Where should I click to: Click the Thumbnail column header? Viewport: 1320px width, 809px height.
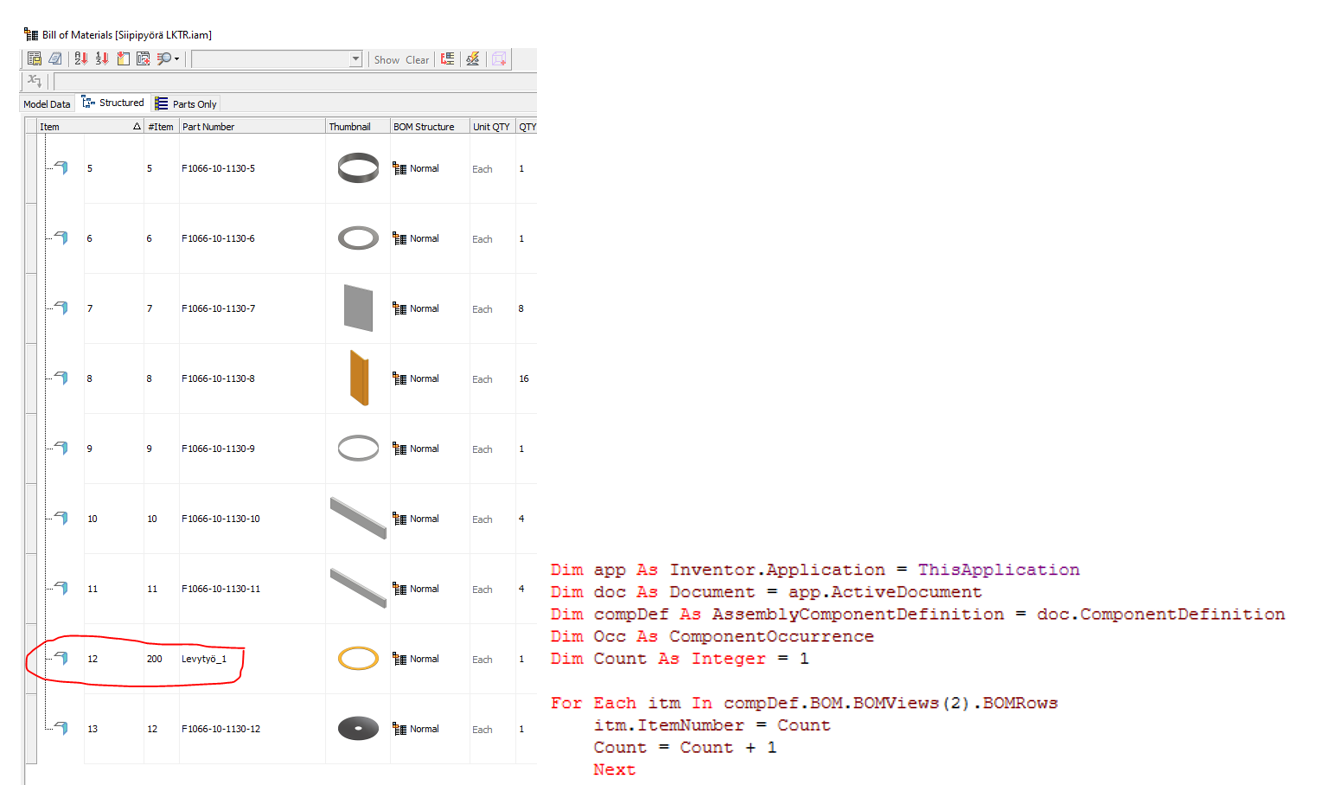358,127
